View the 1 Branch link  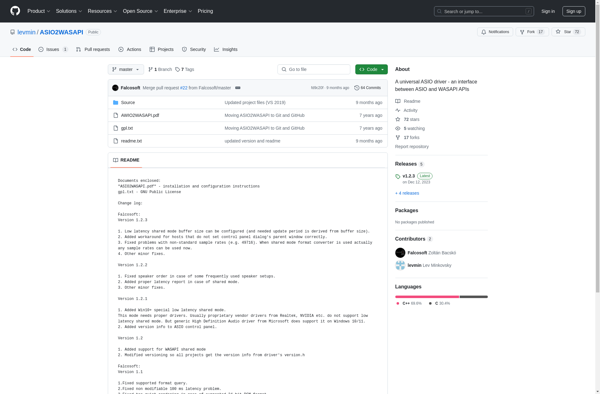pos(160,69)
